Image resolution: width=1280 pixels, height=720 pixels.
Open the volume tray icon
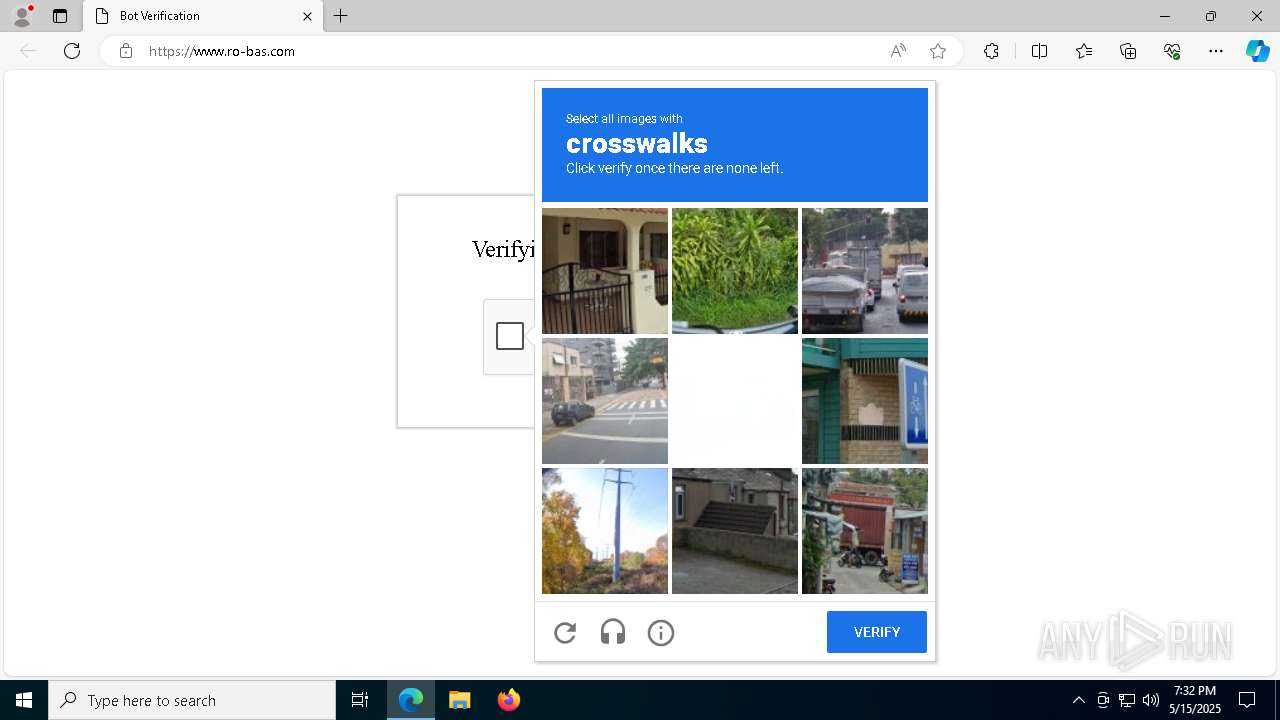click(1150, 700)
